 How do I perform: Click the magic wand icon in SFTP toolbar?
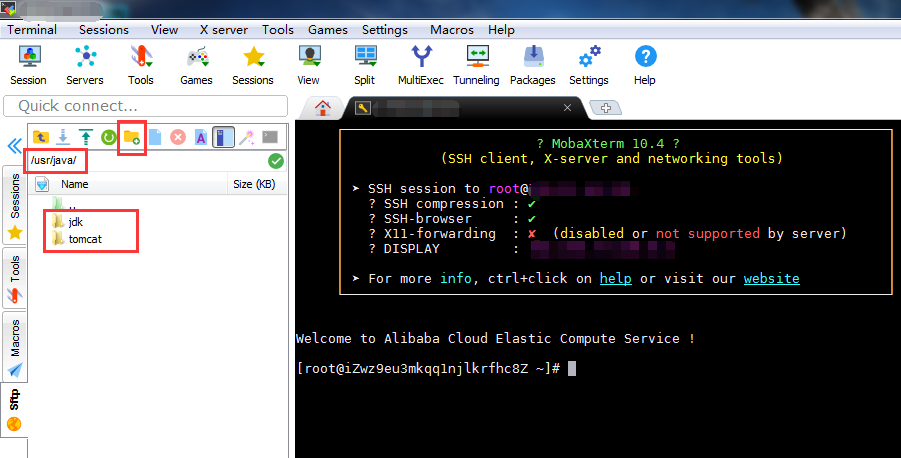pyautogui.click(x=247, y=137)
